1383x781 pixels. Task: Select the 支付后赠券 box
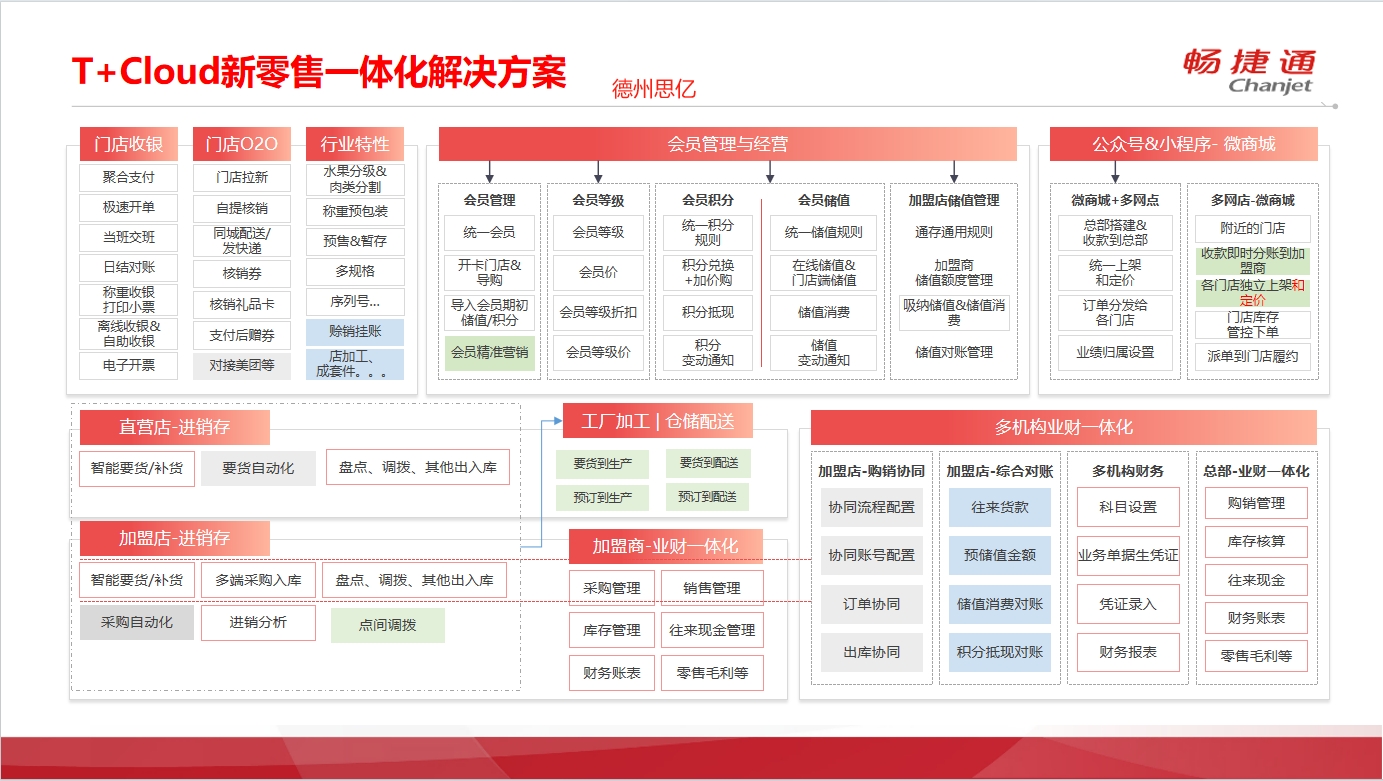click(242, 335)
